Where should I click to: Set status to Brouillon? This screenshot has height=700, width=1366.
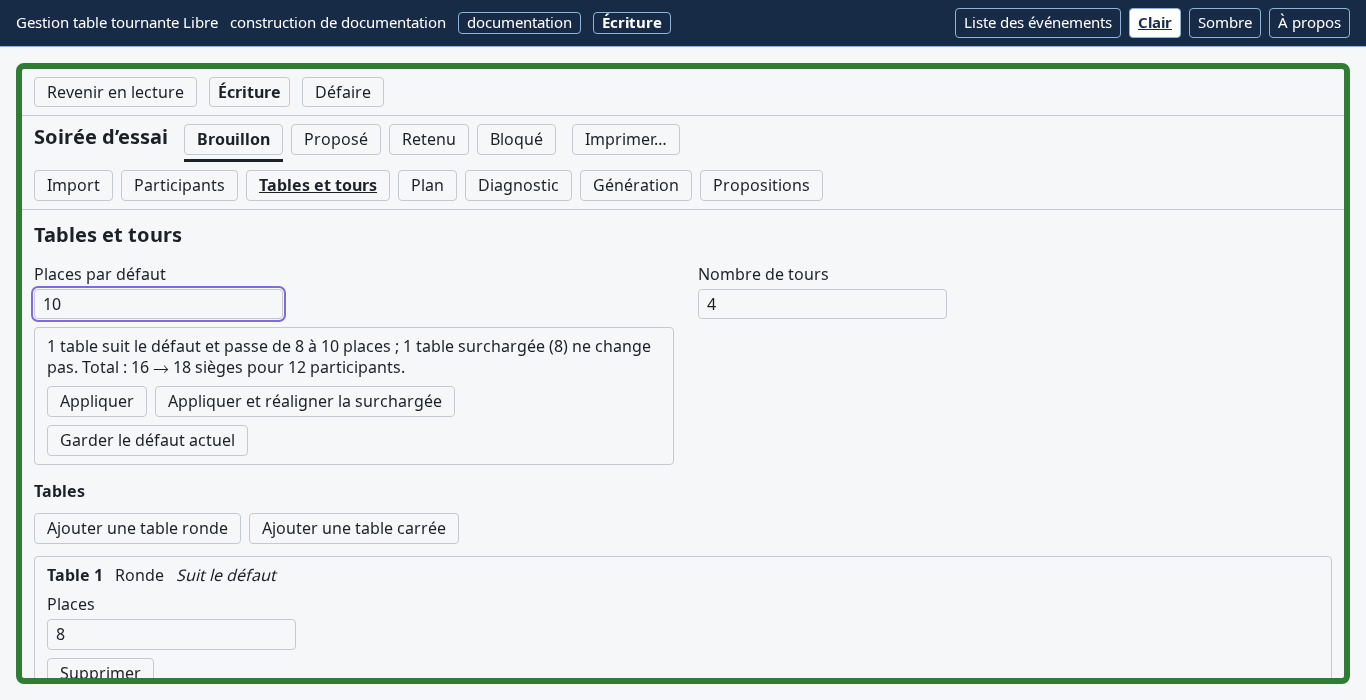point(233,139)
